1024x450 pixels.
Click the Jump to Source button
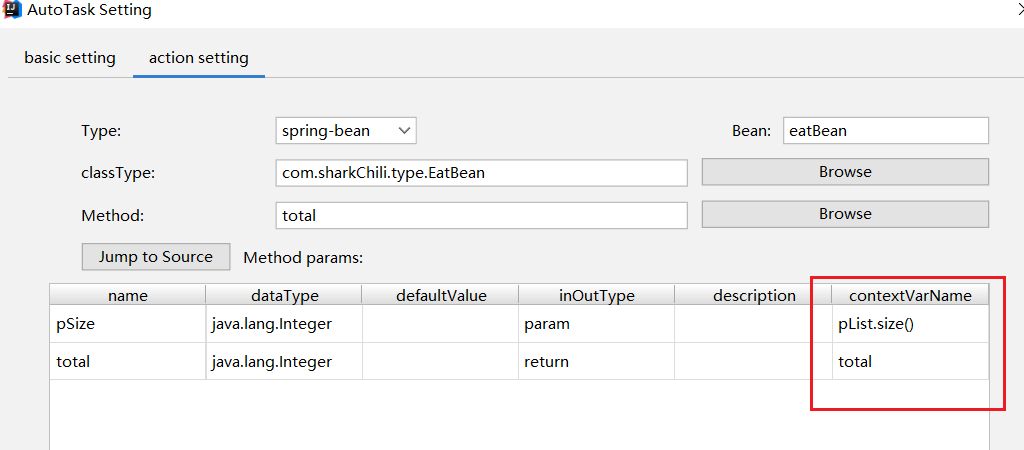click(x=155, y=257)
